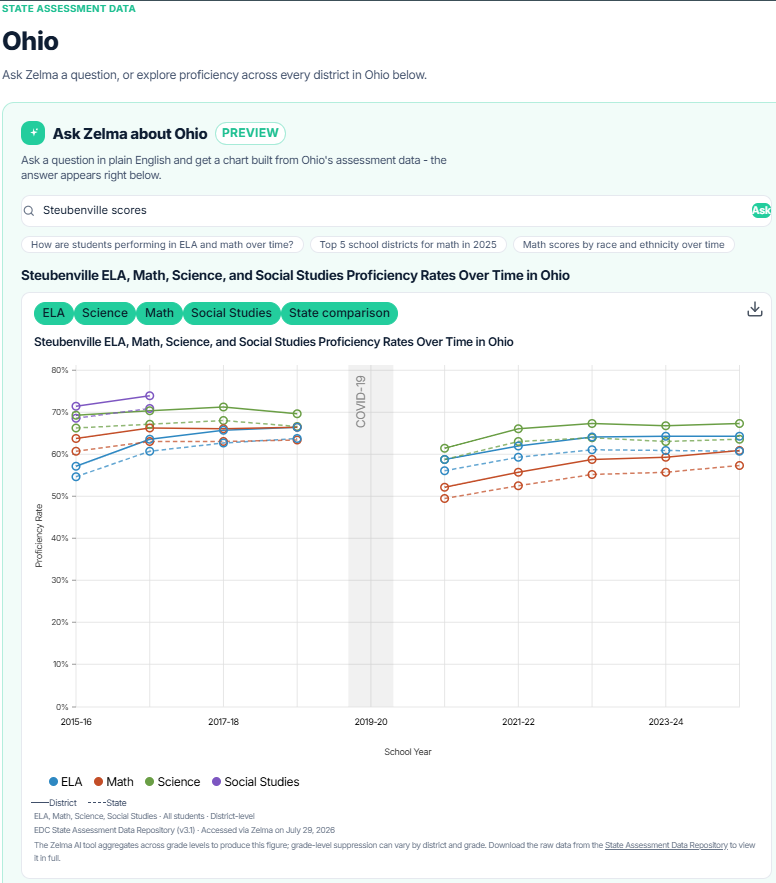Click the Science green legend dot

(150, 782)
